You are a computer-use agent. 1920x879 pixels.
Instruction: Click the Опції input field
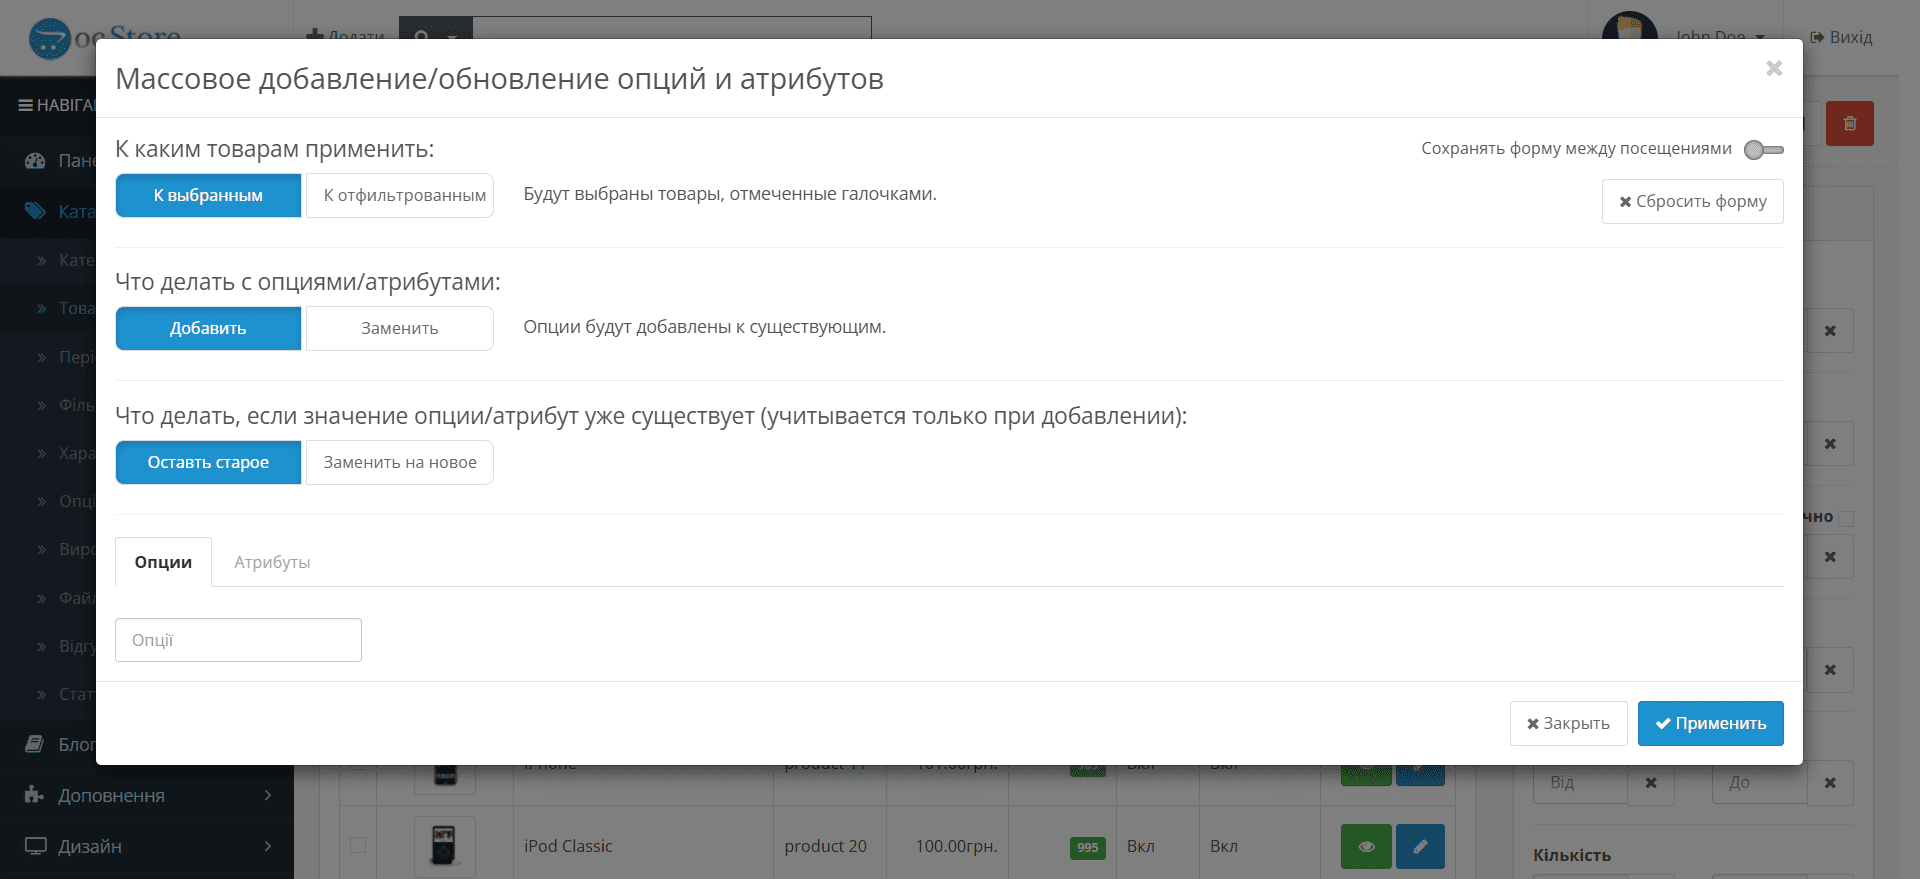click(x=238, y=640)
